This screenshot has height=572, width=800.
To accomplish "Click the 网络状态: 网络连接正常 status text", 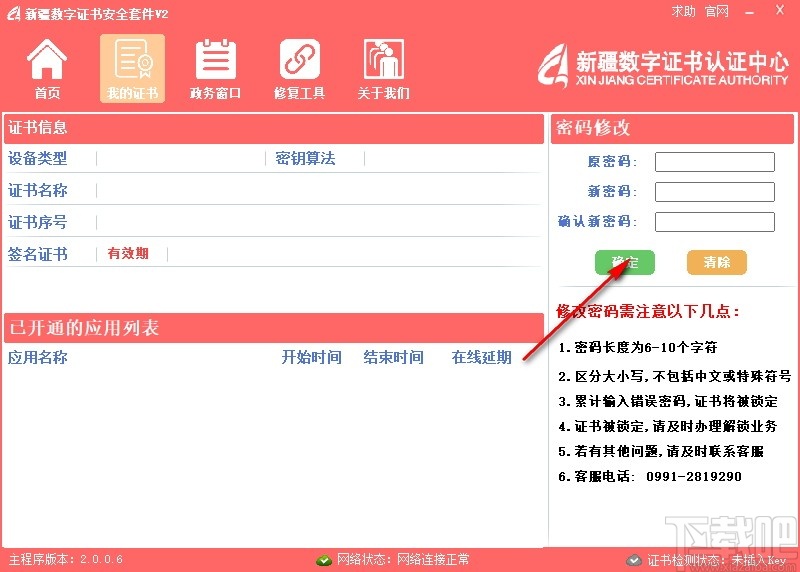I will click(x=403, y=559).
